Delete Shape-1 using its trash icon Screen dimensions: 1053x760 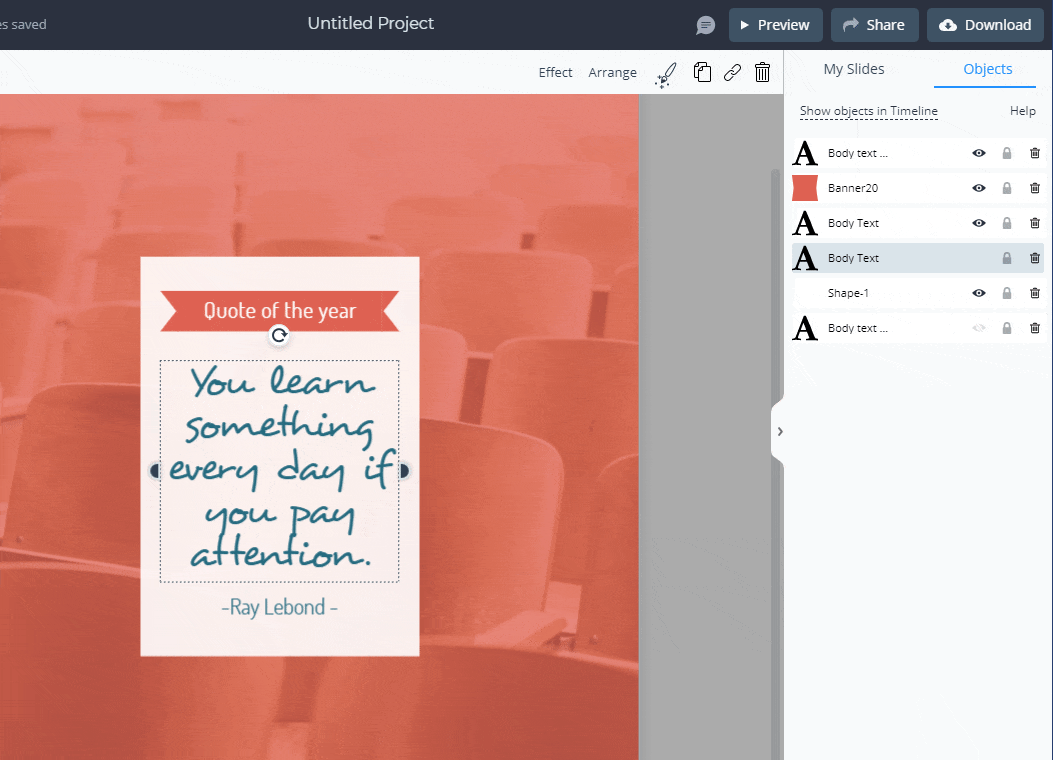pos(1034,293)
